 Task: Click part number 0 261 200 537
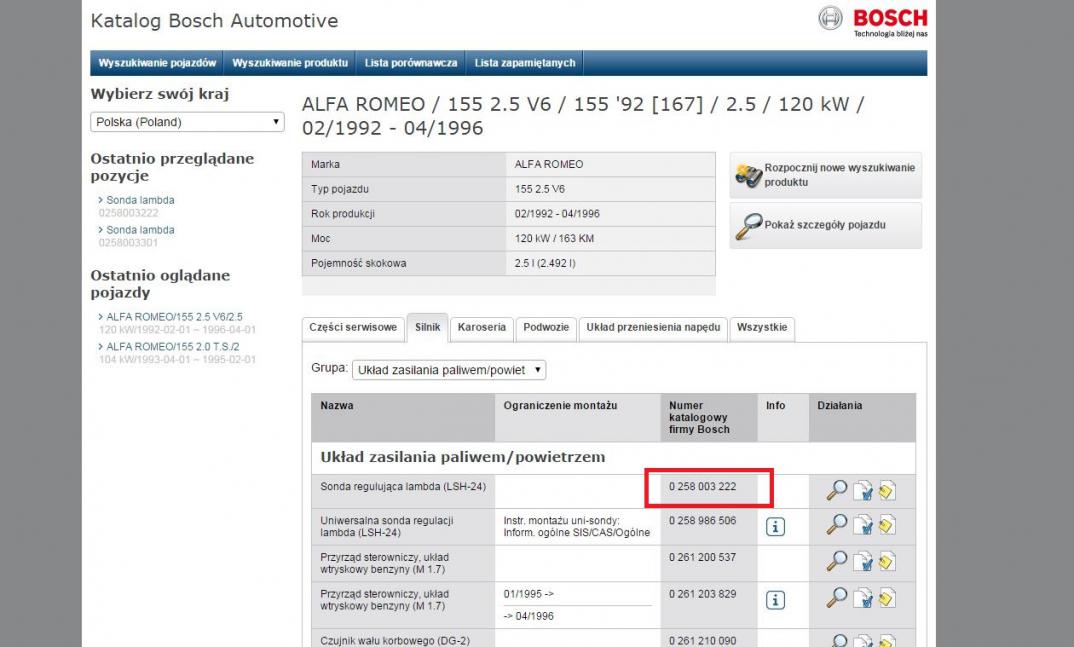[703, 558]
